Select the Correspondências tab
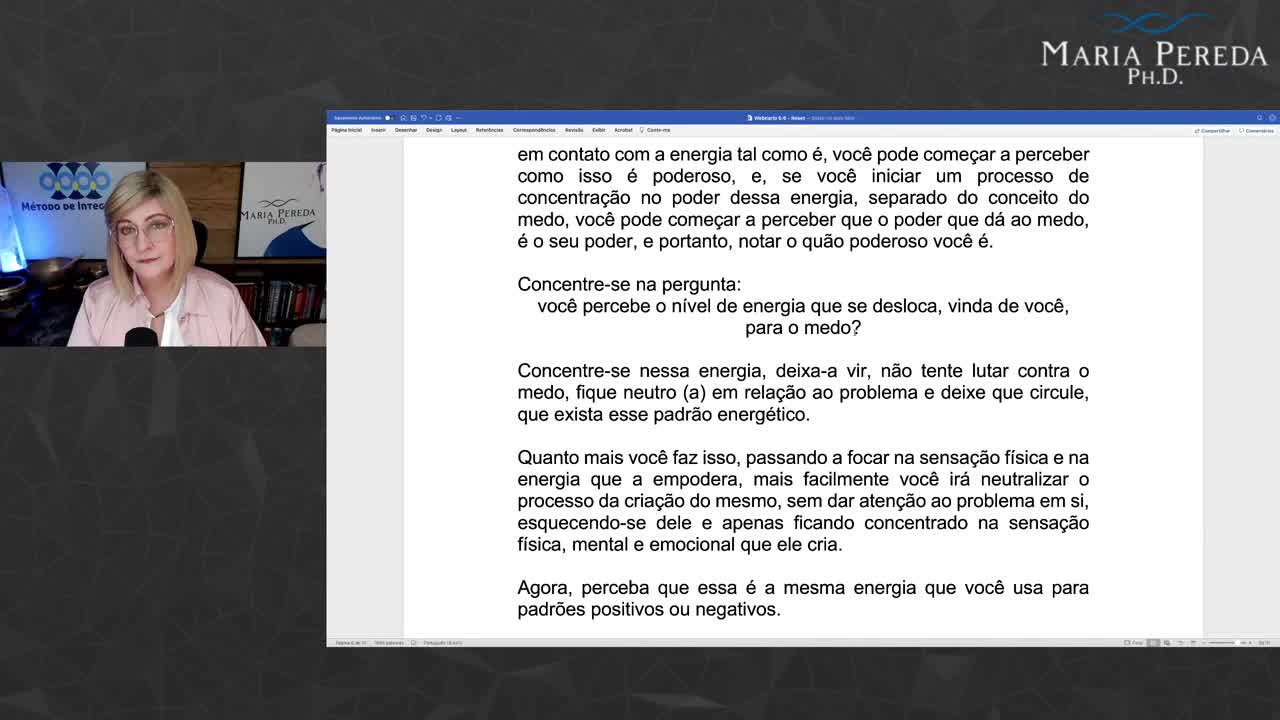1280x720 pixels. 534,130
